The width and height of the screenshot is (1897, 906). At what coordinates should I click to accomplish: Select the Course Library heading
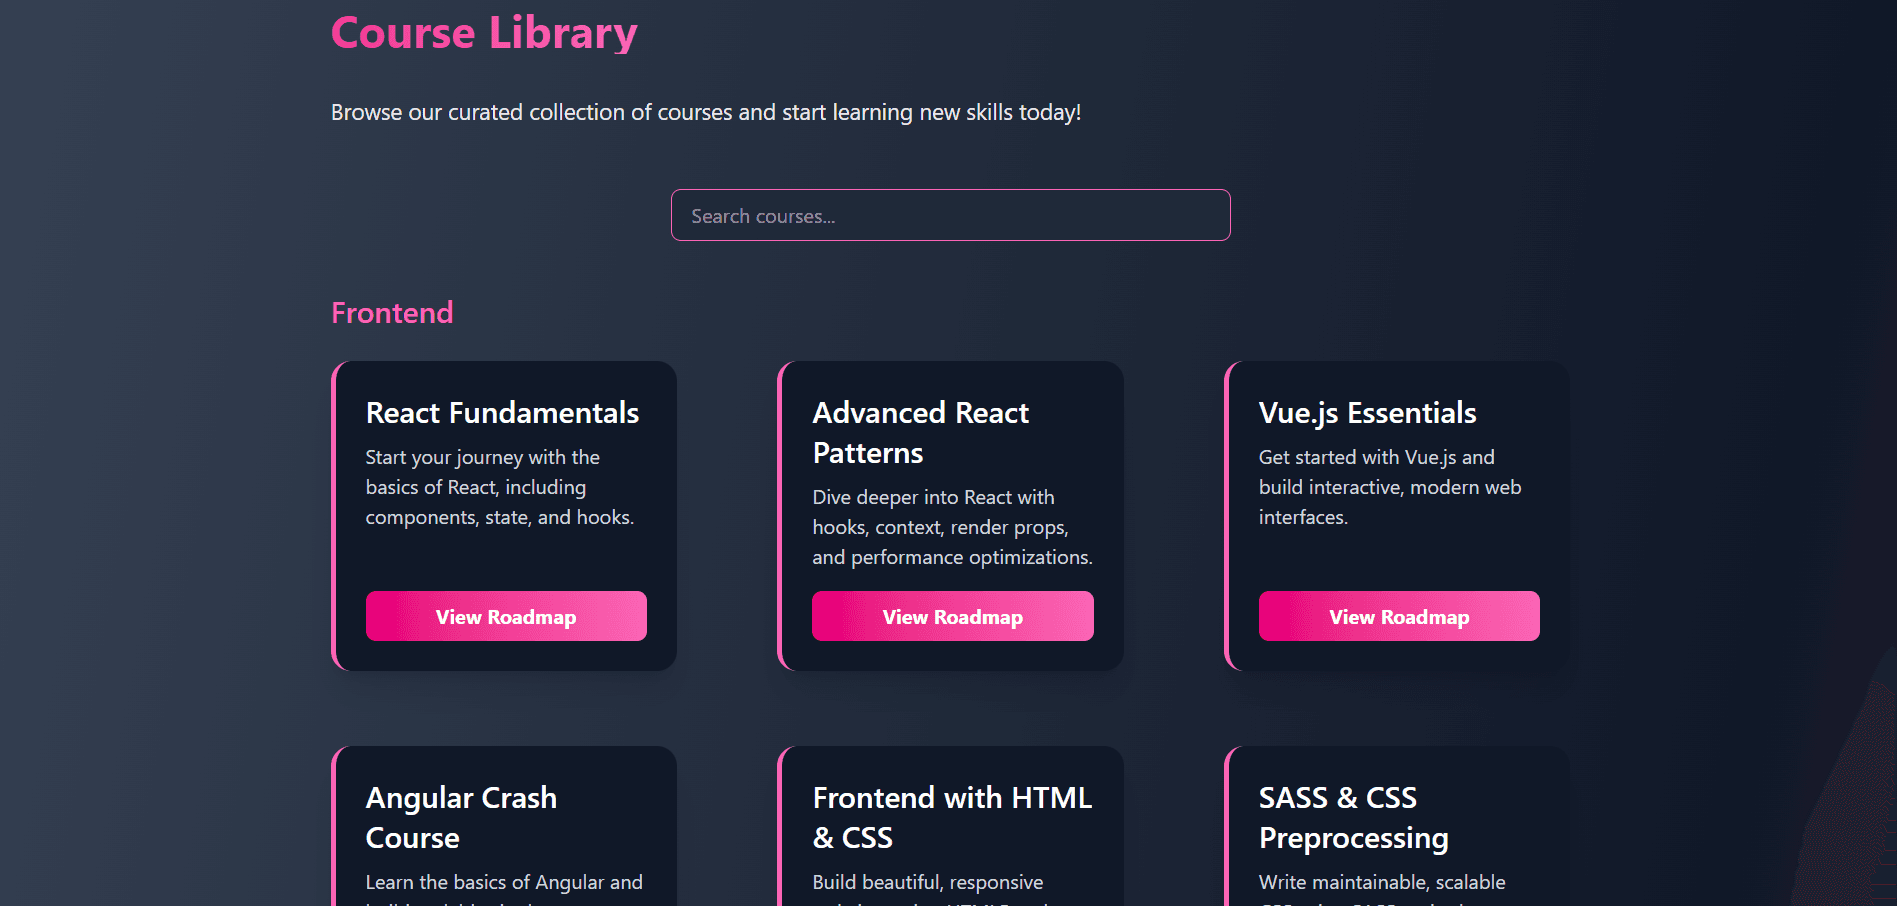pyautogui.click(x=484, y=33)
